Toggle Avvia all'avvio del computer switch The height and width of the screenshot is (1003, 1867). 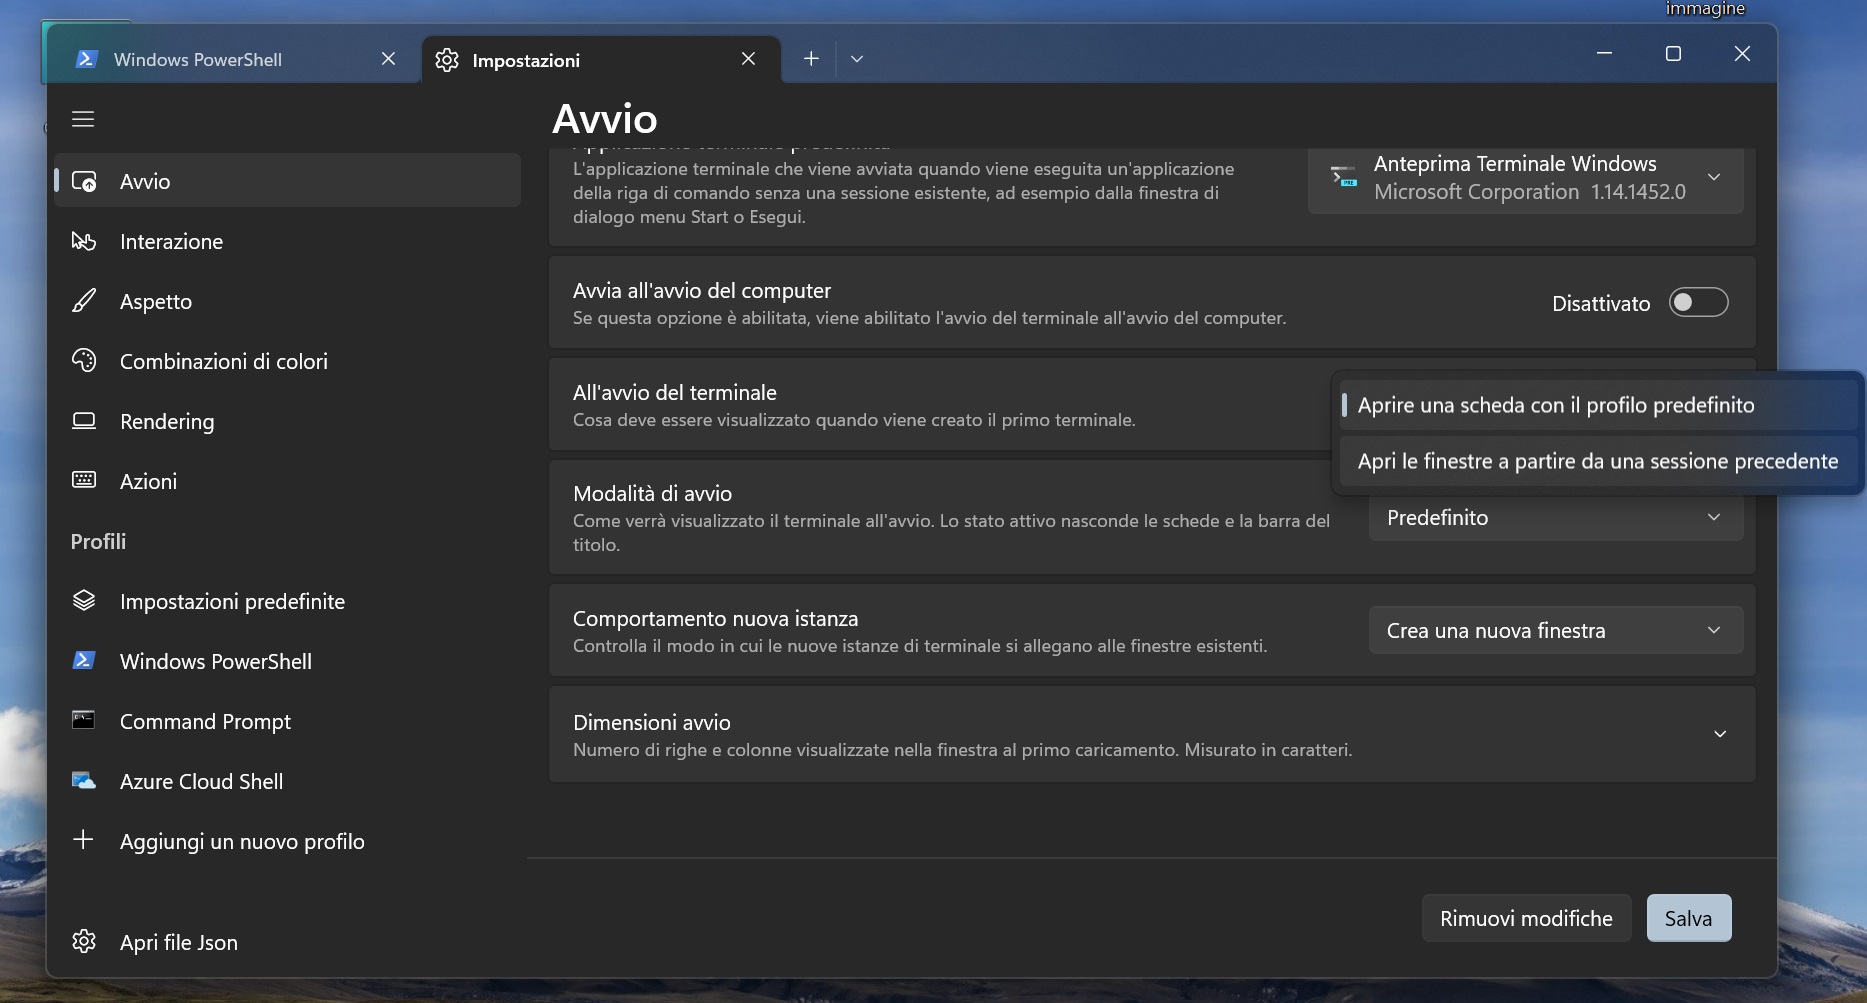click(1698, 302)
